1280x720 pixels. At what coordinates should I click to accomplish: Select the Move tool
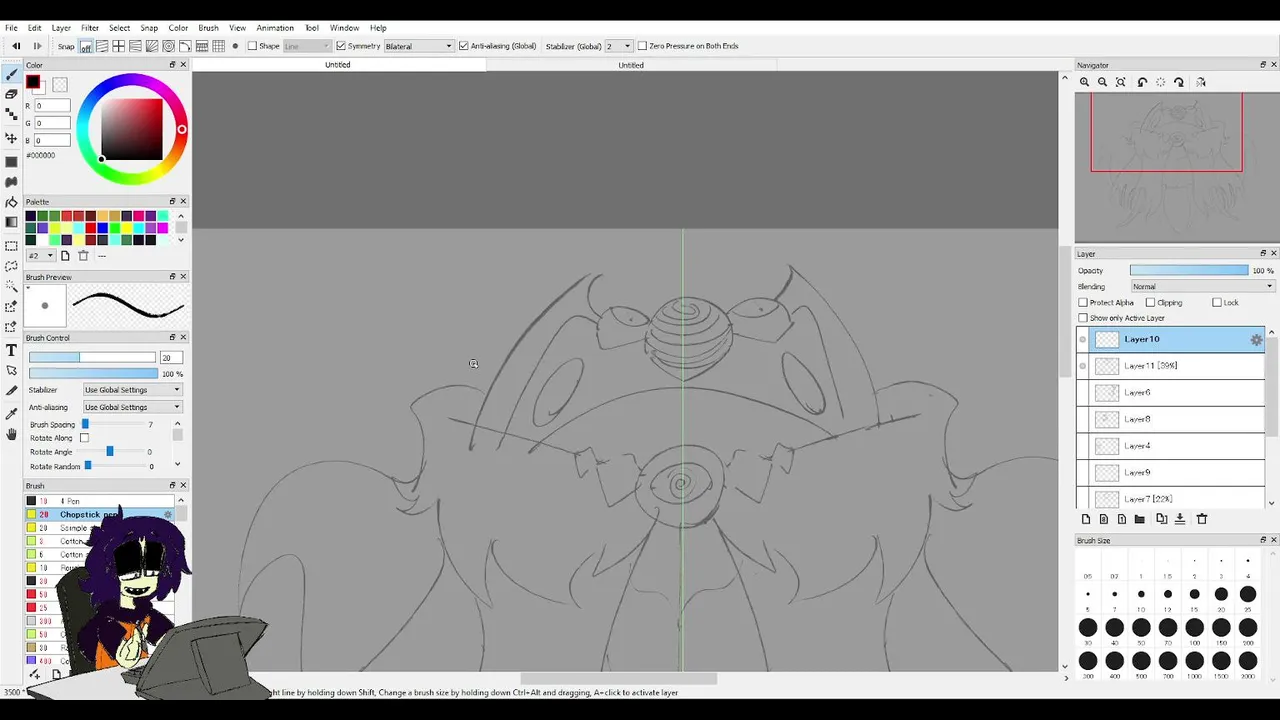coord(11,138)
